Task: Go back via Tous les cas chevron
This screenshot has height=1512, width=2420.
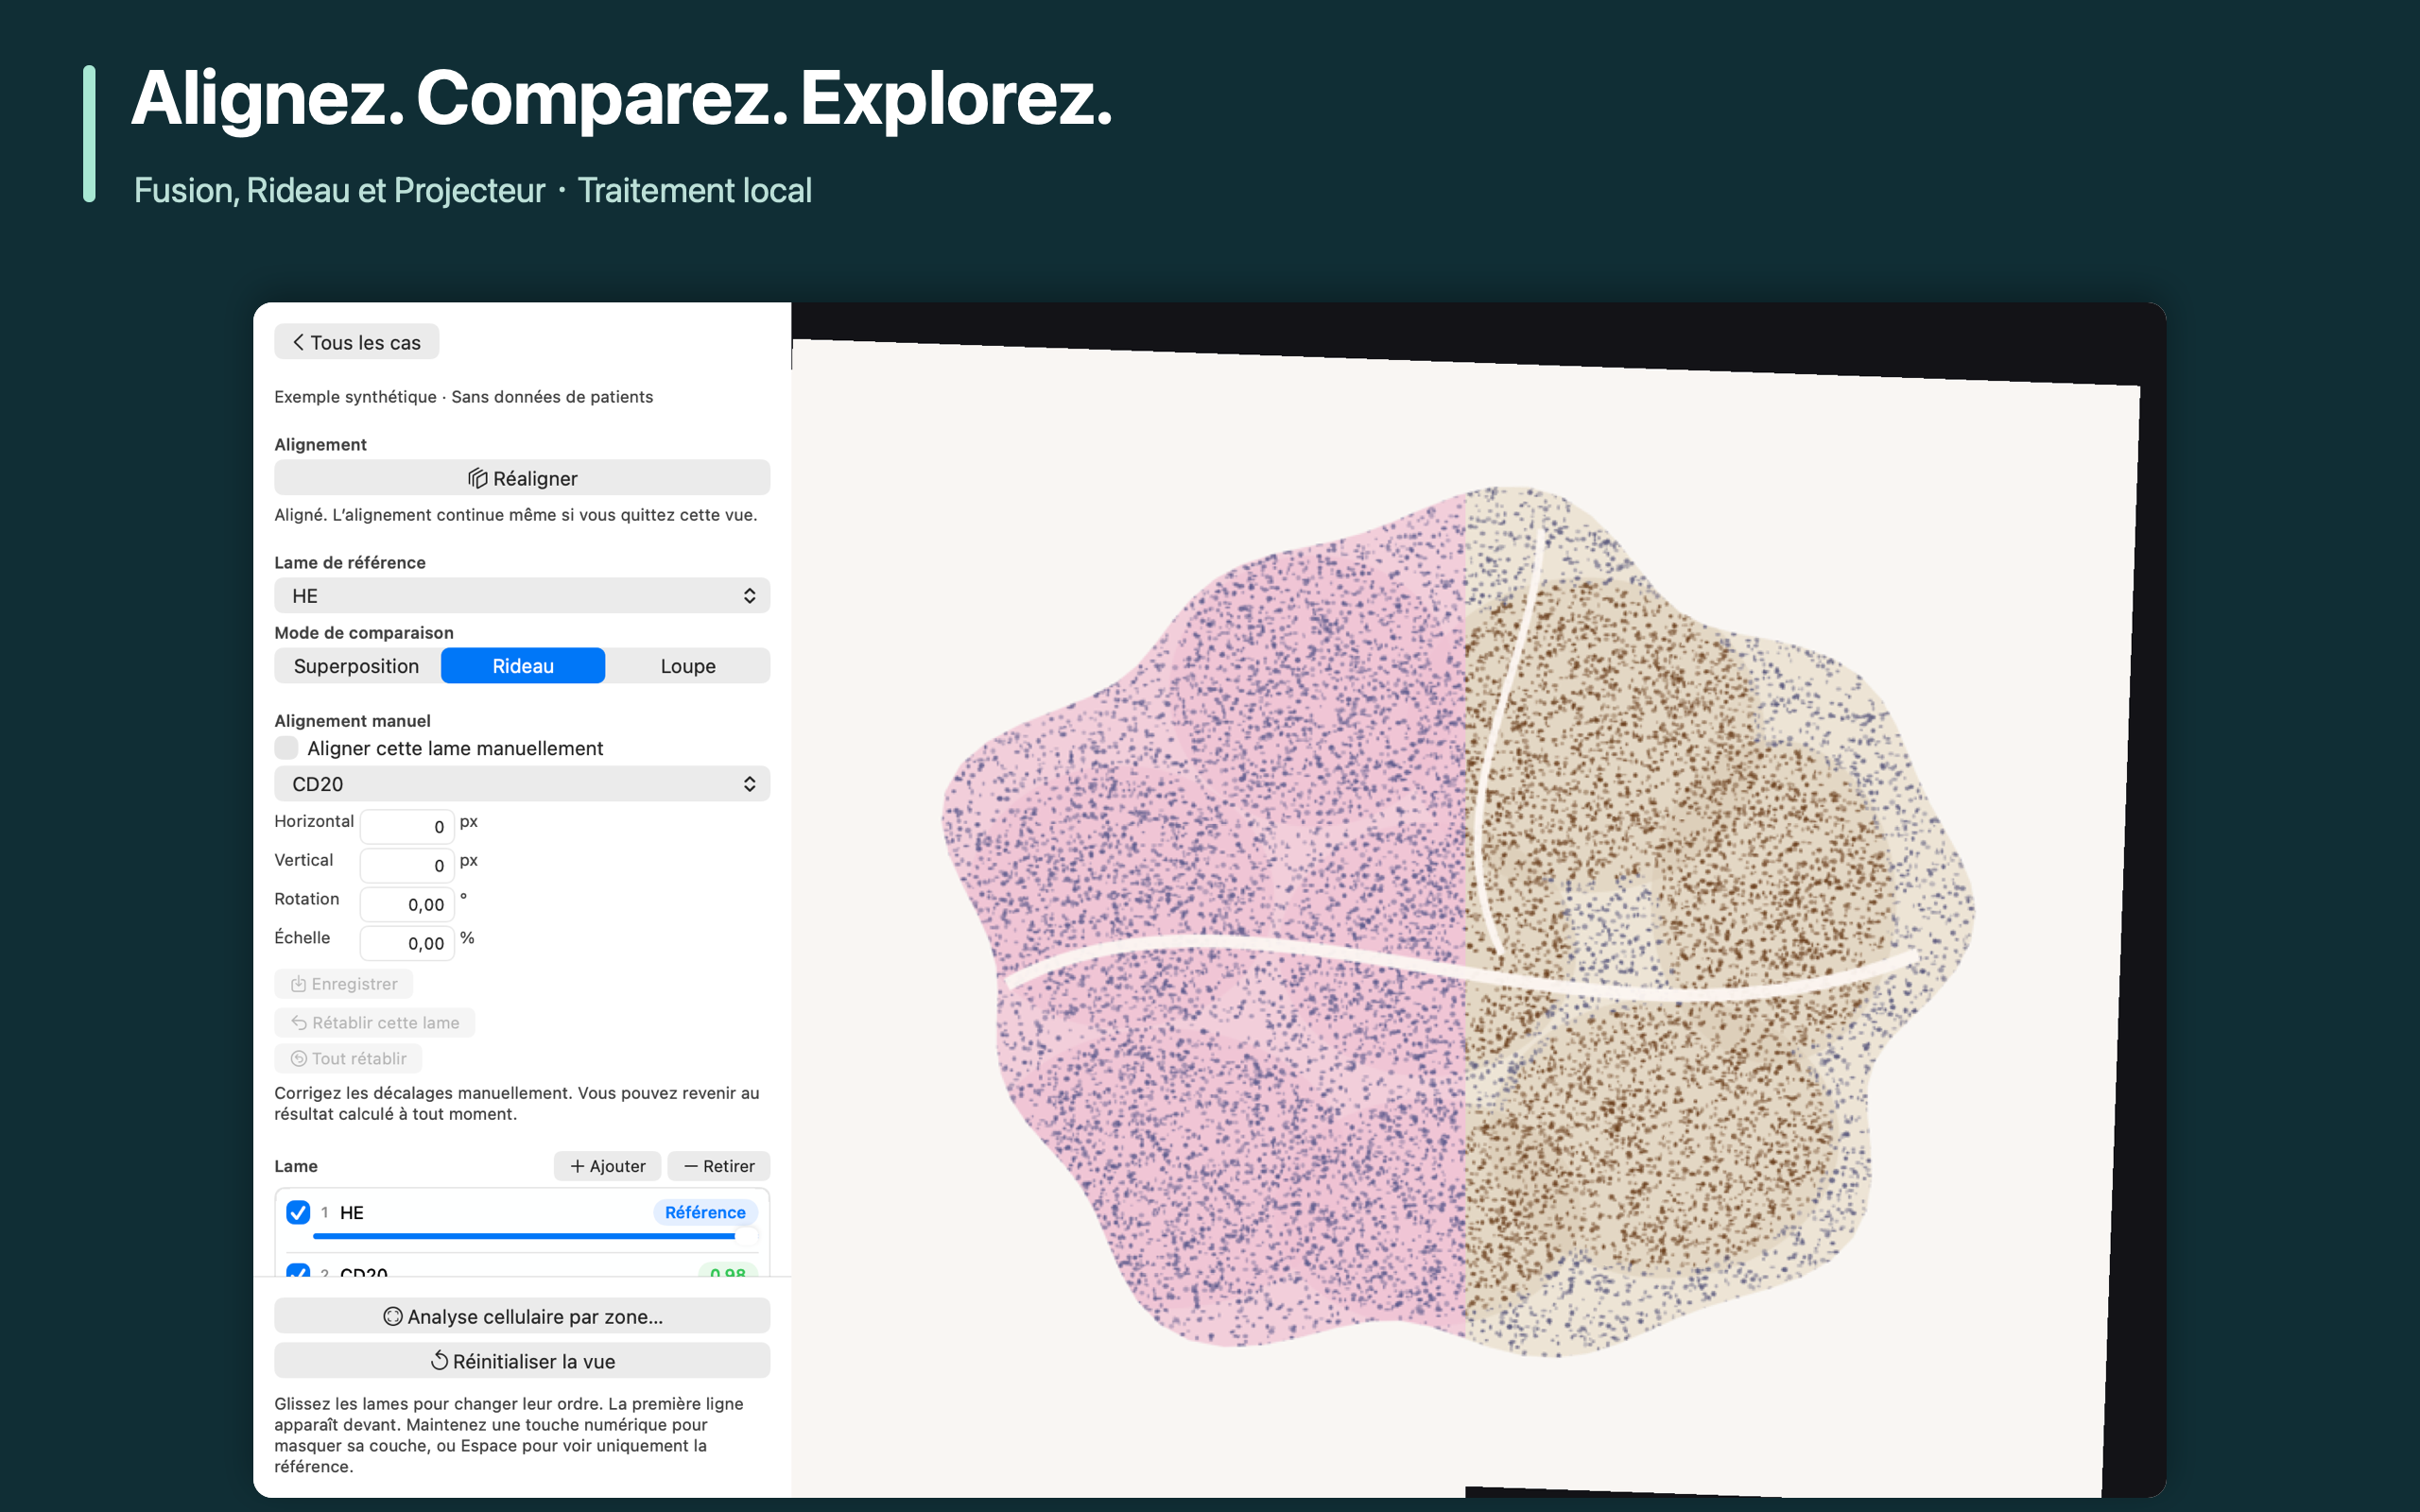Action: 298,342
